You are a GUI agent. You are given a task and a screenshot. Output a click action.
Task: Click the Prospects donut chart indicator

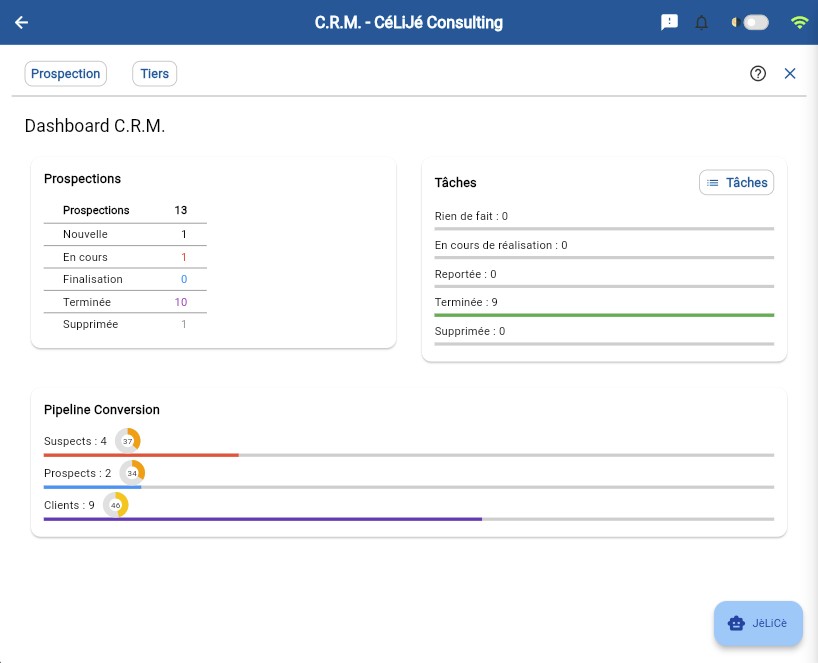132,473
